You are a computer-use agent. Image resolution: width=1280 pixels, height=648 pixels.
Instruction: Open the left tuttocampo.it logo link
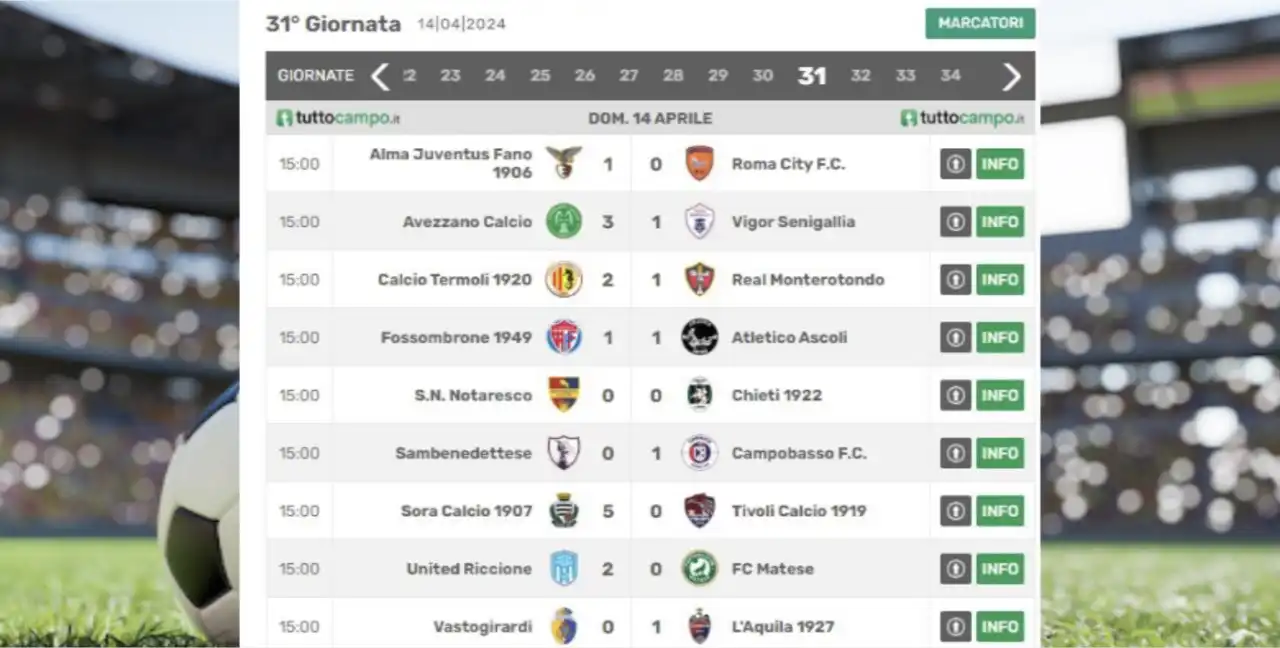click(338, 118)
